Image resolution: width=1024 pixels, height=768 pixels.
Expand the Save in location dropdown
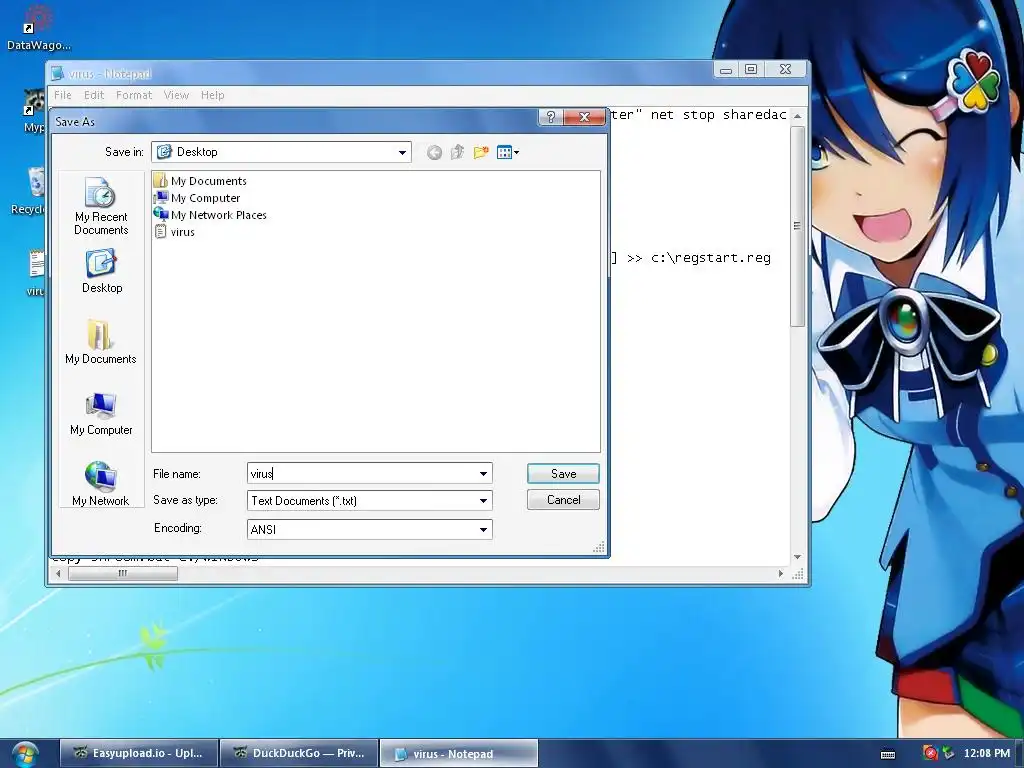[402, 152]
